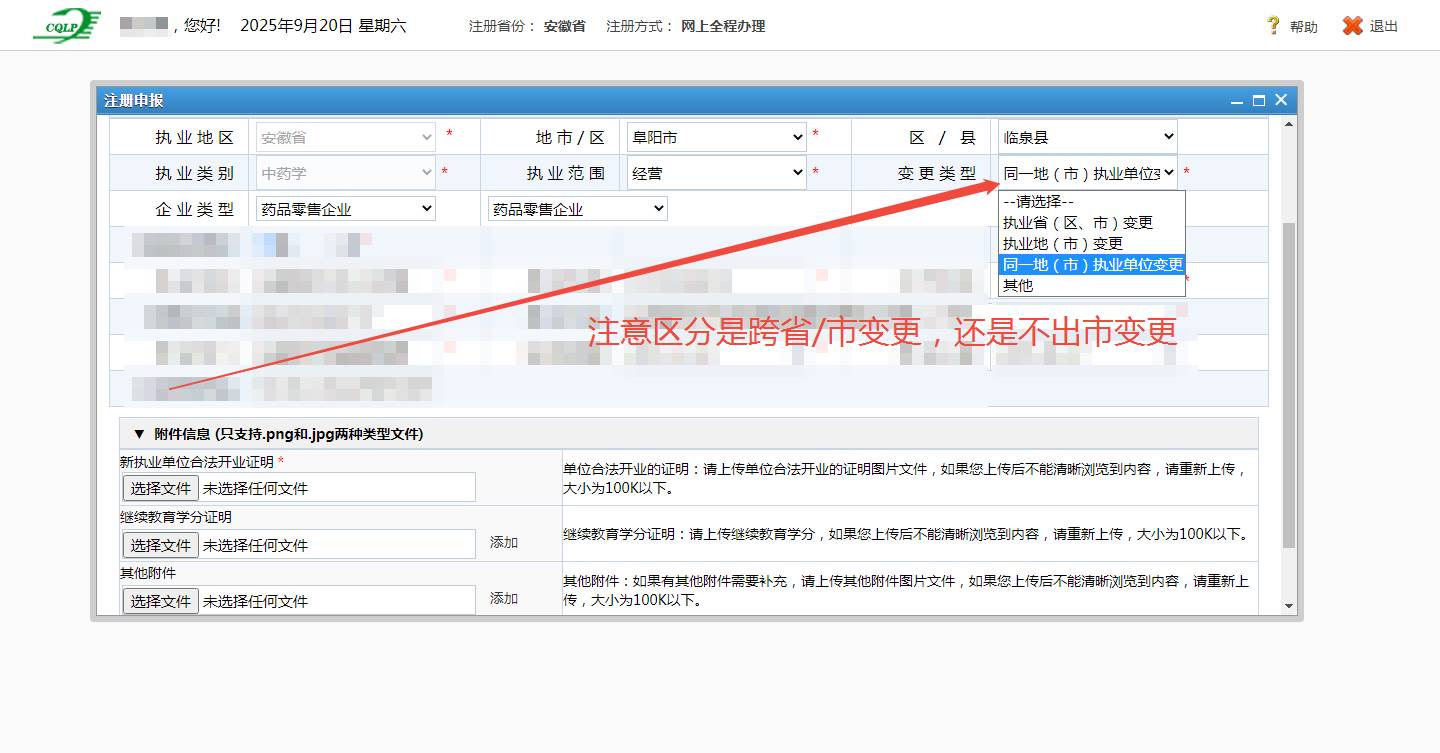Screen dimensions: 1440x753
Task: Click the date 2025年9月20日 星期六
Action: pos(323,26)
